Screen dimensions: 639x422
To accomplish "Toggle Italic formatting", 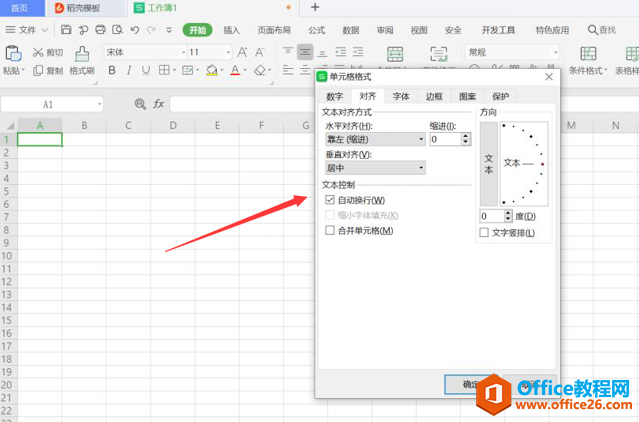I will pos(129,70).
